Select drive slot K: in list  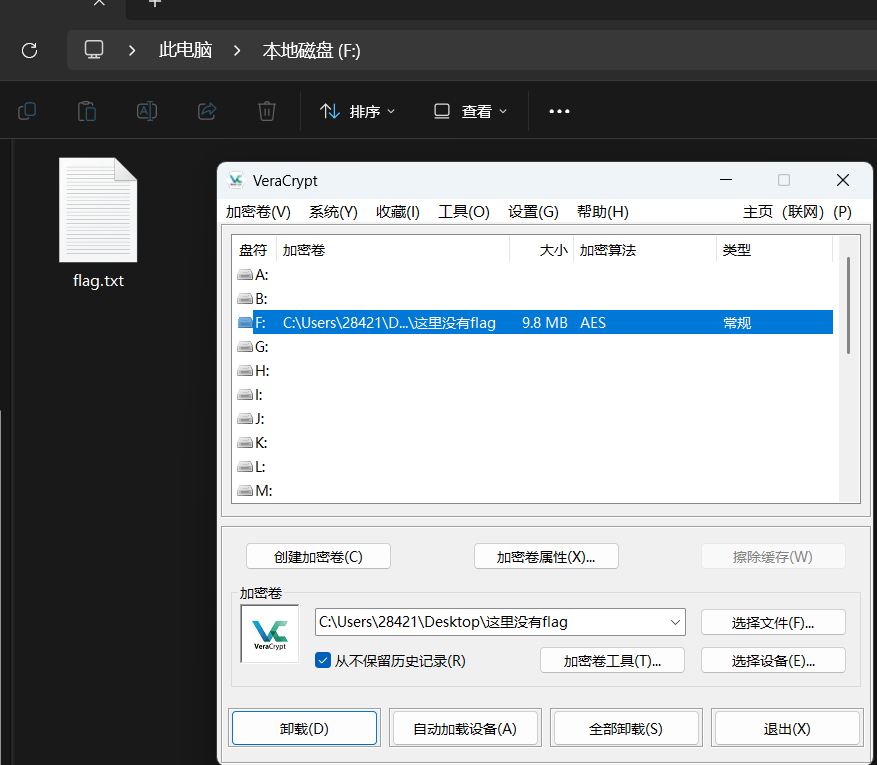coord(253,442)
